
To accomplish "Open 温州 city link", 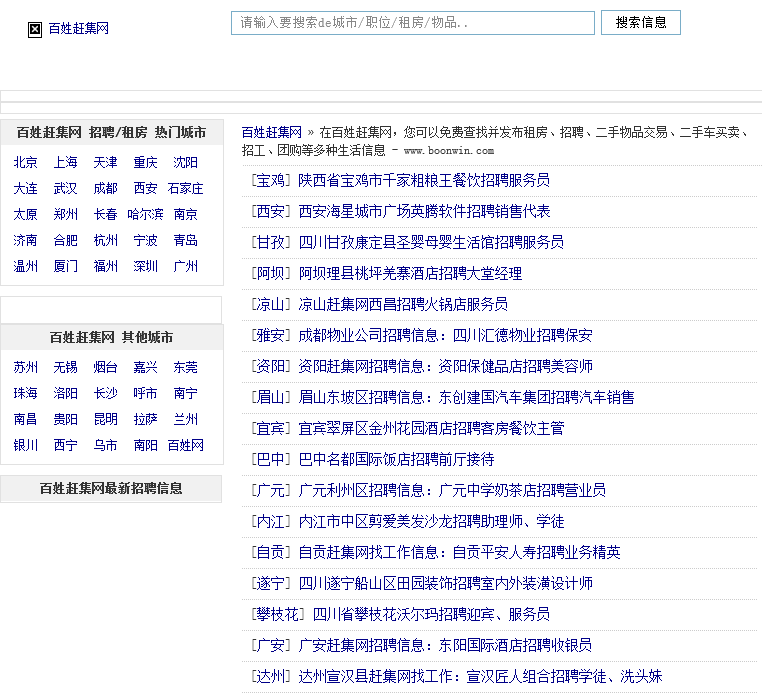I will pos(25,266).
